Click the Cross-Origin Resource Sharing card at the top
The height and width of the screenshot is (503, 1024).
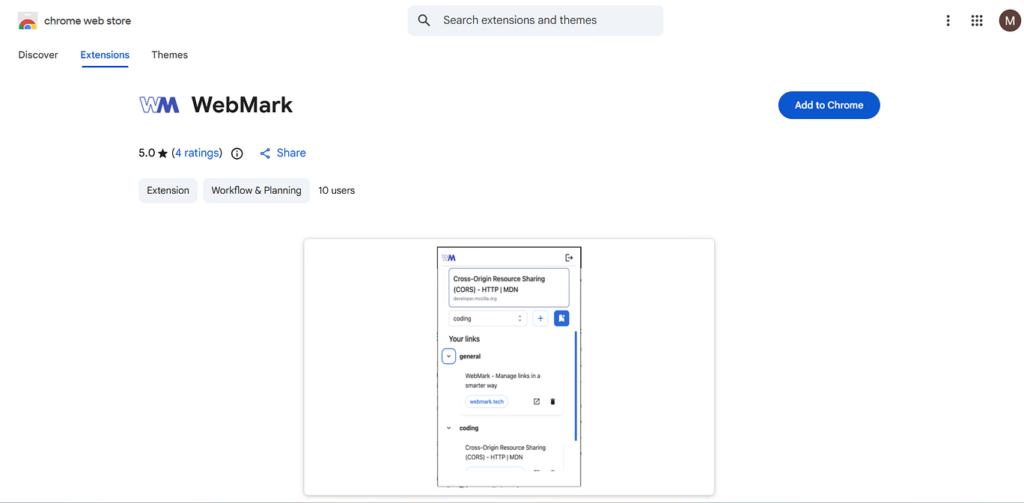pyautogui.click(x=509, y=287)
